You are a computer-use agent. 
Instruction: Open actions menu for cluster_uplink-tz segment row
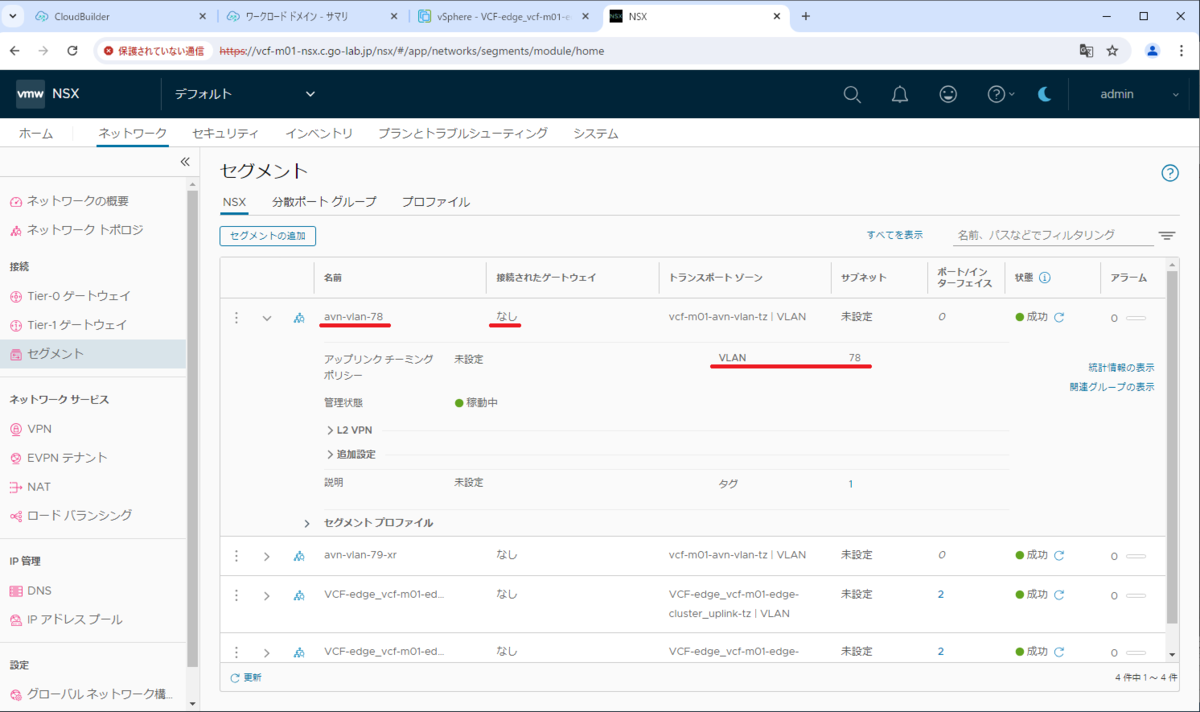pyautogui.click(x=237, y=595)
